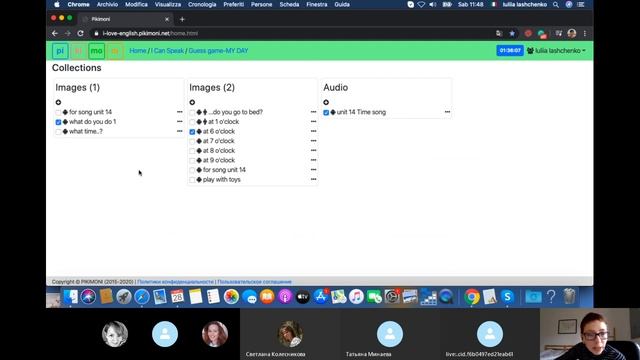
Task: Open FaceTime in the dock
Action: (x=374, y=297)
